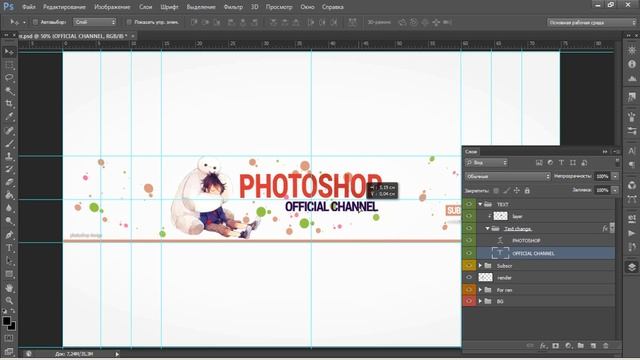Screen dimensions: 640x360
Task: Open the Слои menu
Action: (x=145, y=7)
